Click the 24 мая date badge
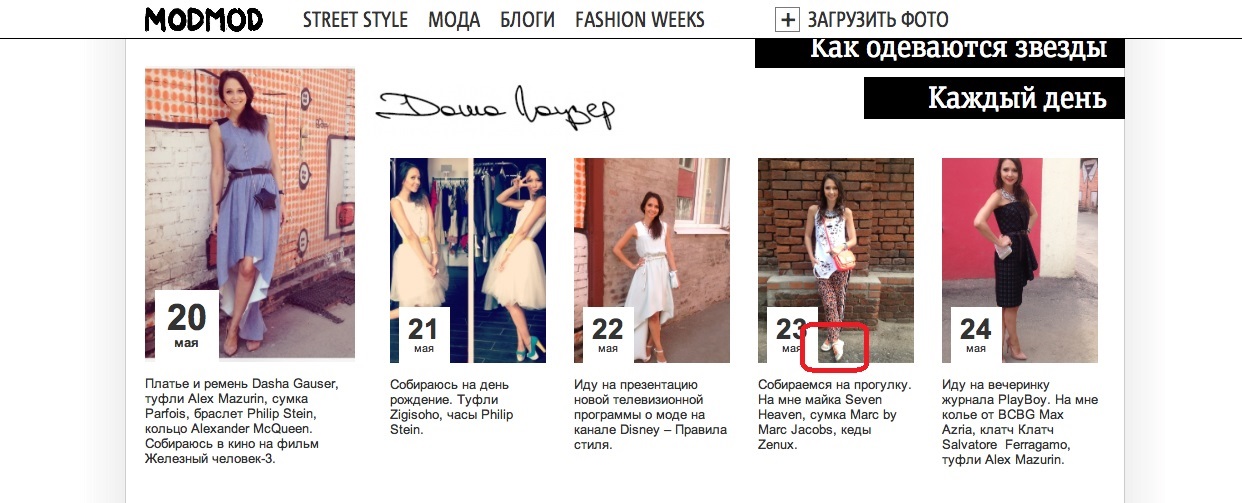 click(x=976, y=335)
